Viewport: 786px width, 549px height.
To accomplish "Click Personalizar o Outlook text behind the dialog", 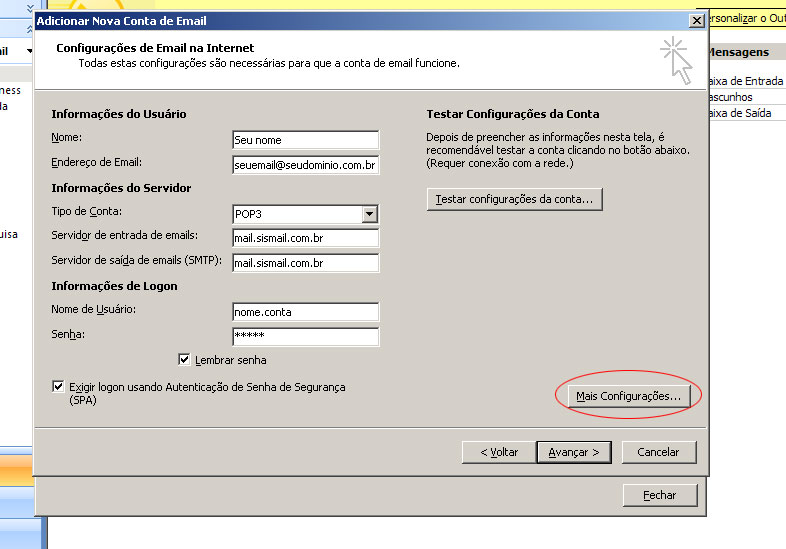I will click(x=746, y=19).
